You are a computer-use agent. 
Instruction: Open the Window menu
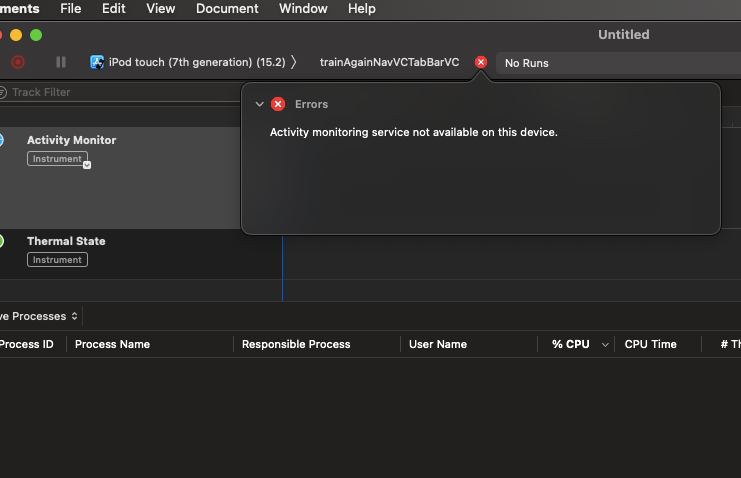(x=303, y=9)
